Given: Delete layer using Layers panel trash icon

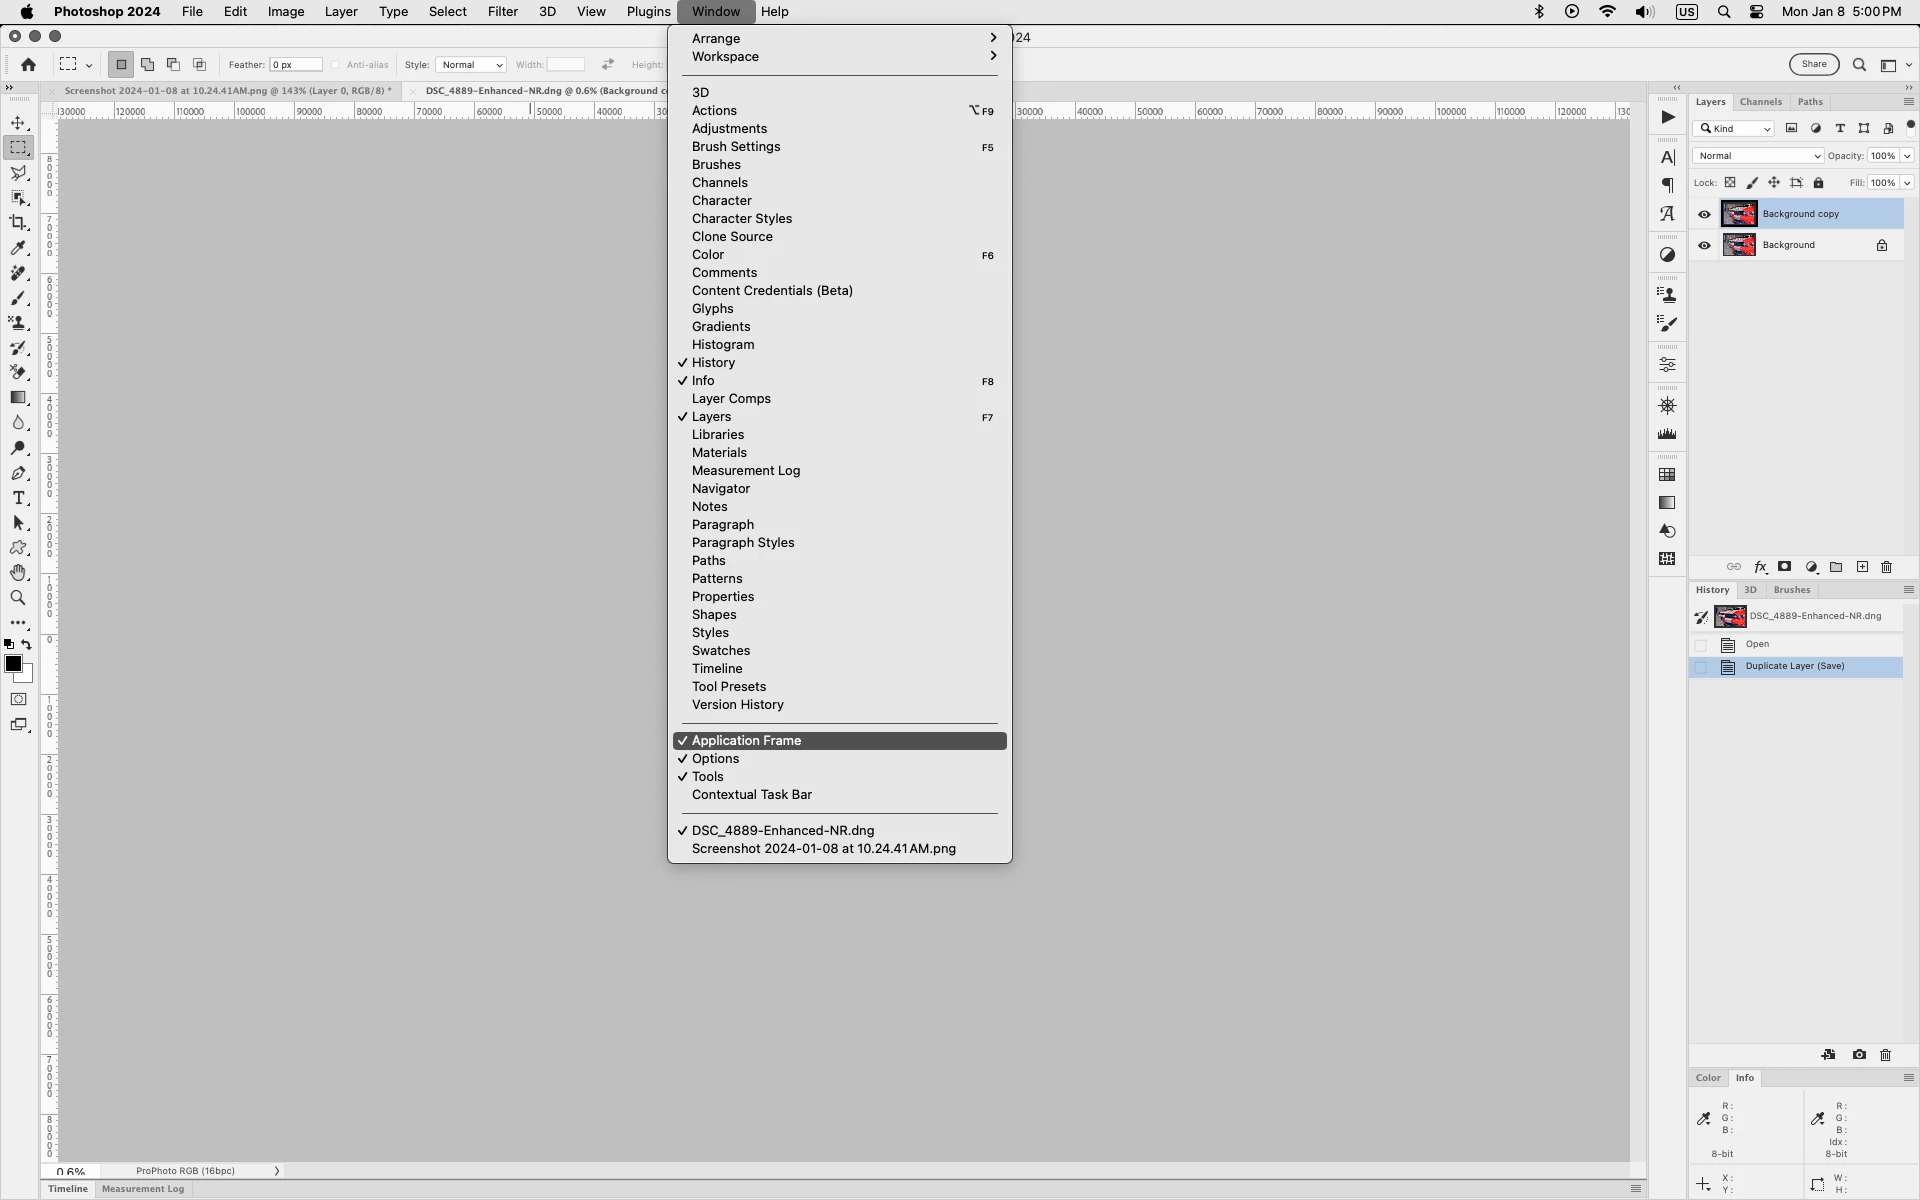Looking at the screenshot, I should pos(1887,567).
